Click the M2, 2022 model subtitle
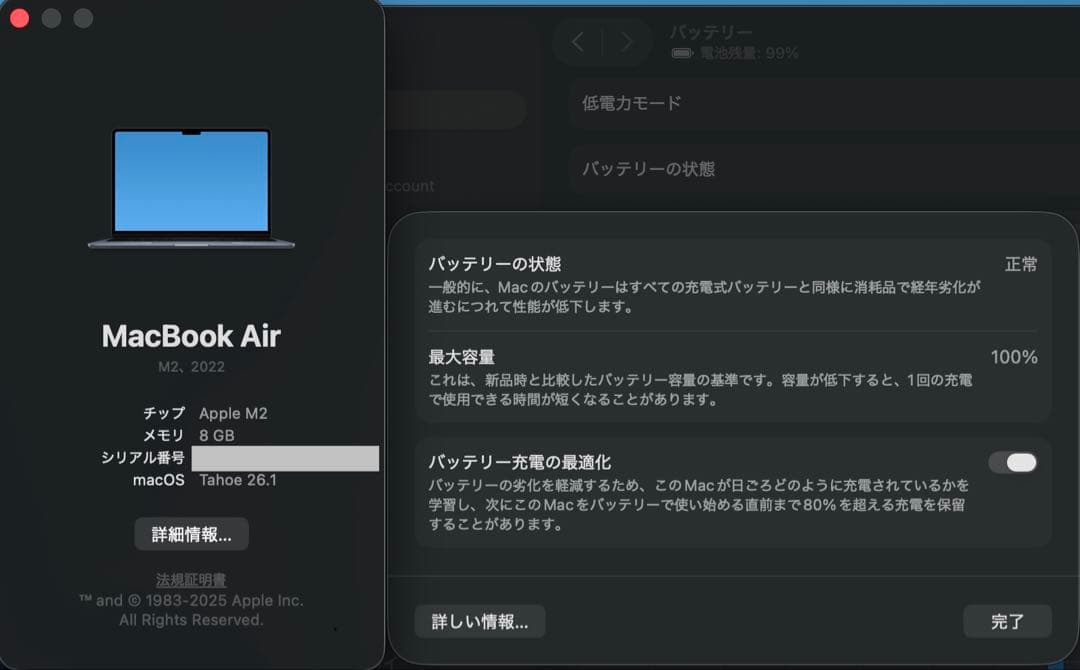1080x670 pixels. coord(191,367)
